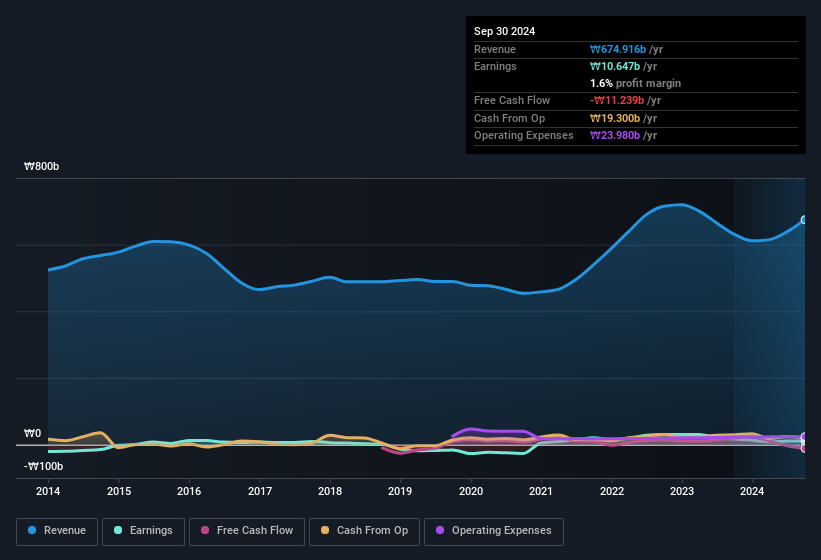Click the Revenue endpoint marker on the chart
821x560 pixels.
[804, 220]
